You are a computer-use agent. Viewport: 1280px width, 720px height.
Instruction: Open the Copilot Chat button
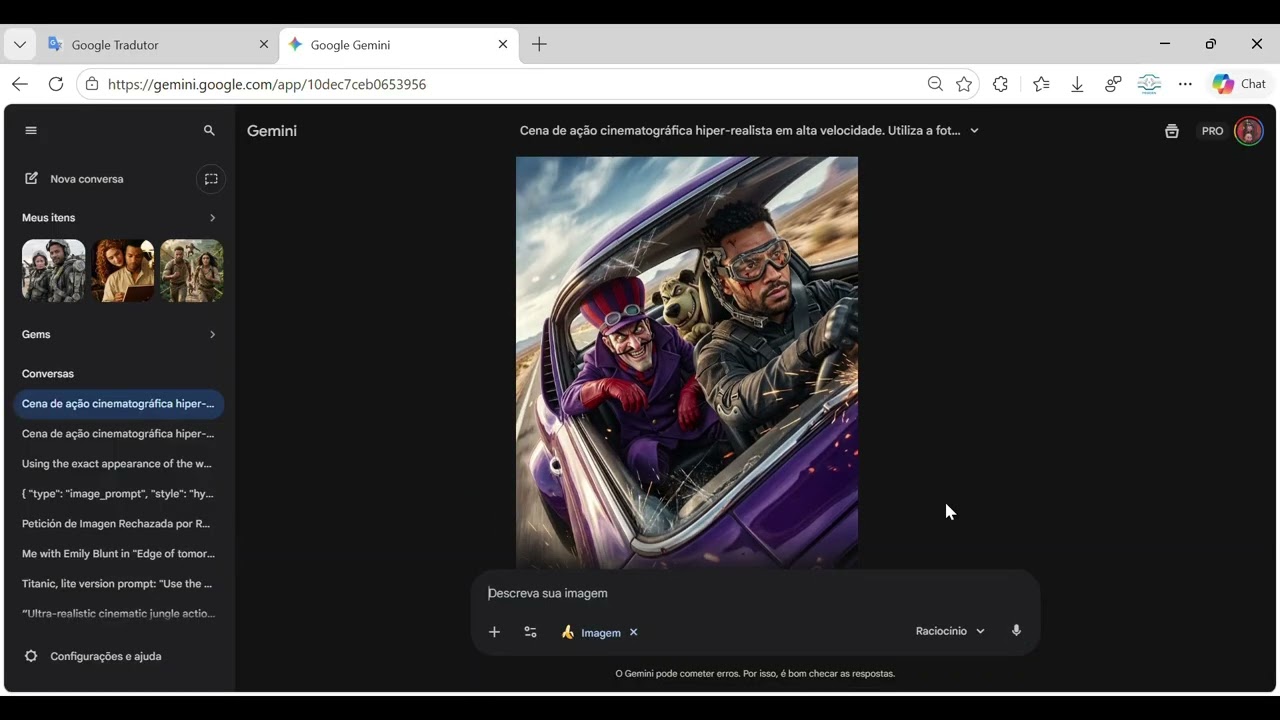[x=1240, y=85]
